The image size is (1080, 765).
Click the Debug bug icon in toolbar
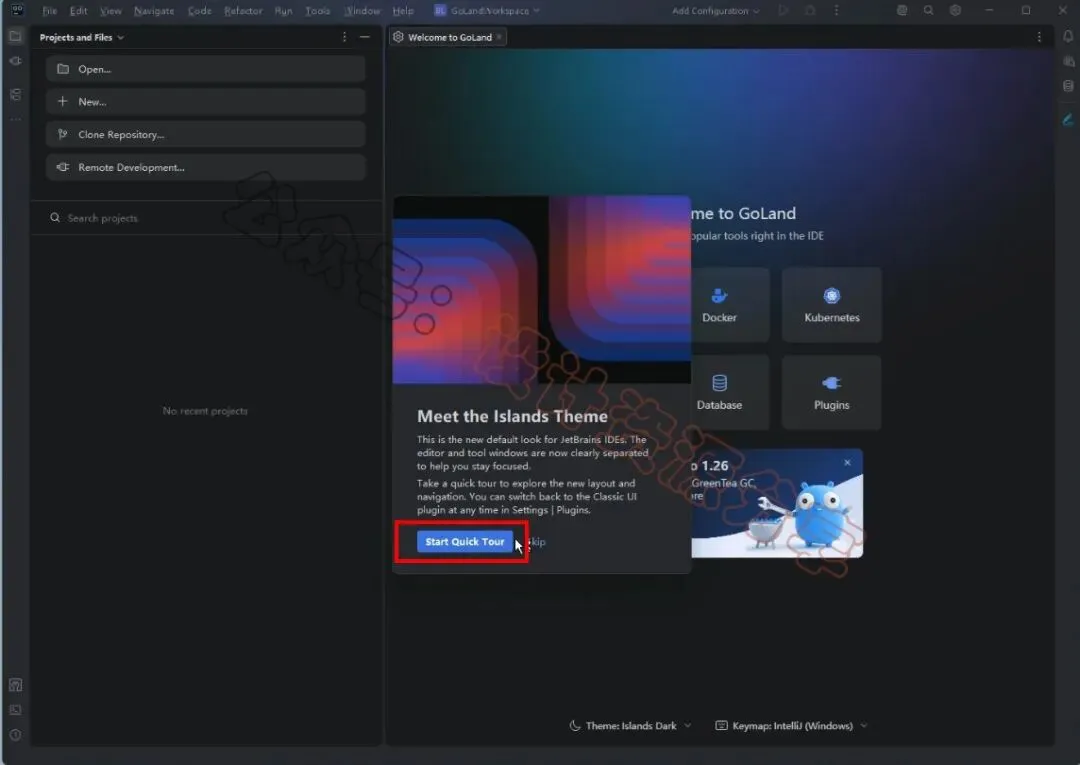810,10
